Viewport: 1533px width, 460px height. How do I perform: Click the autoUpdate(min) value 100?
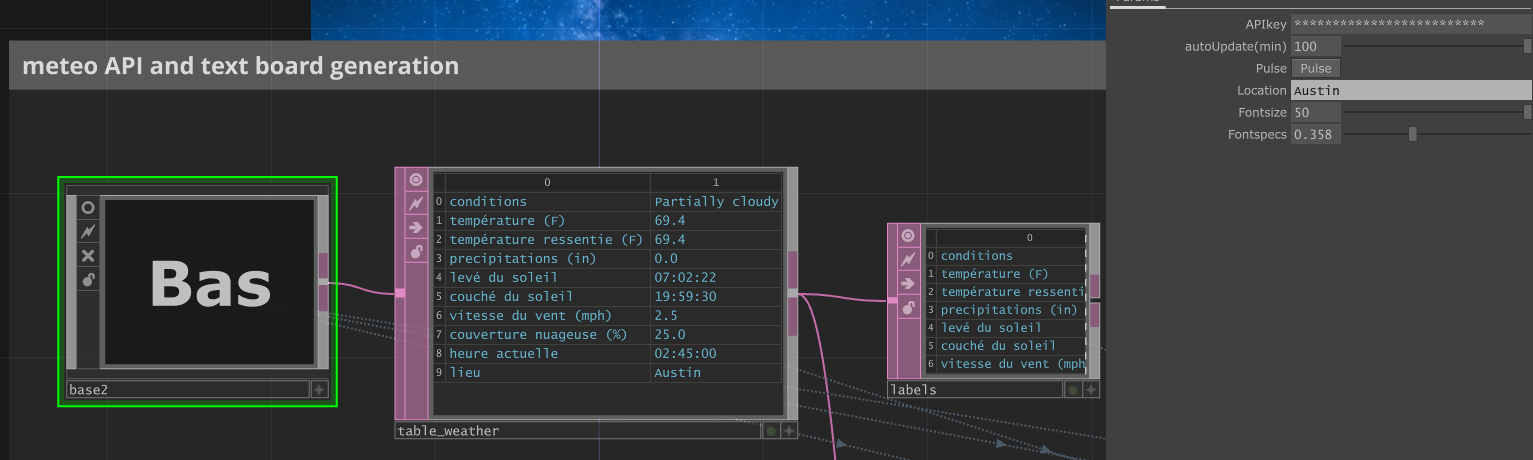pos(1316,47)
